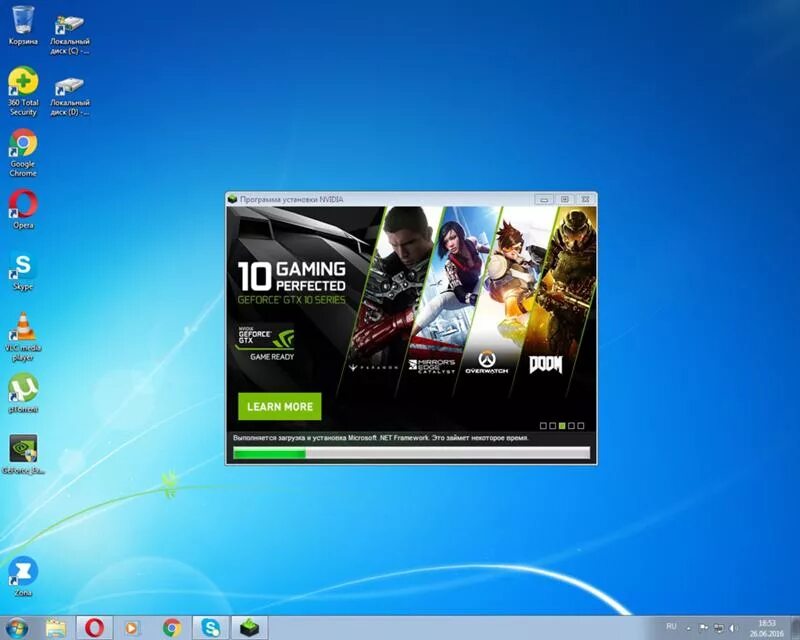Open the Google Chrome desktop shortcut
800x640 pixels.
[23, 152]
